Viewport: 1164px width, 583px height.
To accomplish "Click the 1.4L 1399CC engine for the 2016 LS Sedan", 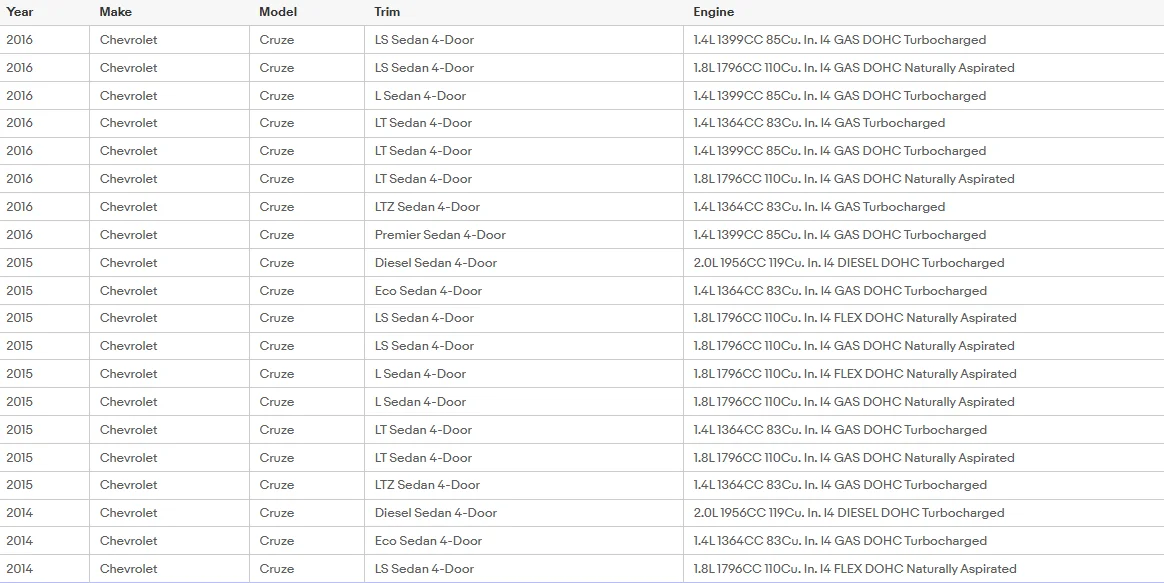I will point(840,40).
